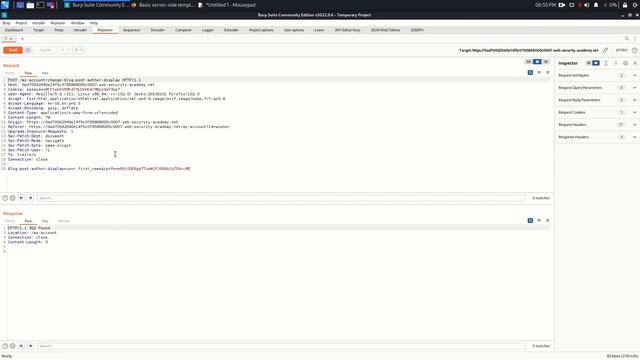Switch response view to Hex
Screen dimensions: 640x360
(x=45, y=221)
